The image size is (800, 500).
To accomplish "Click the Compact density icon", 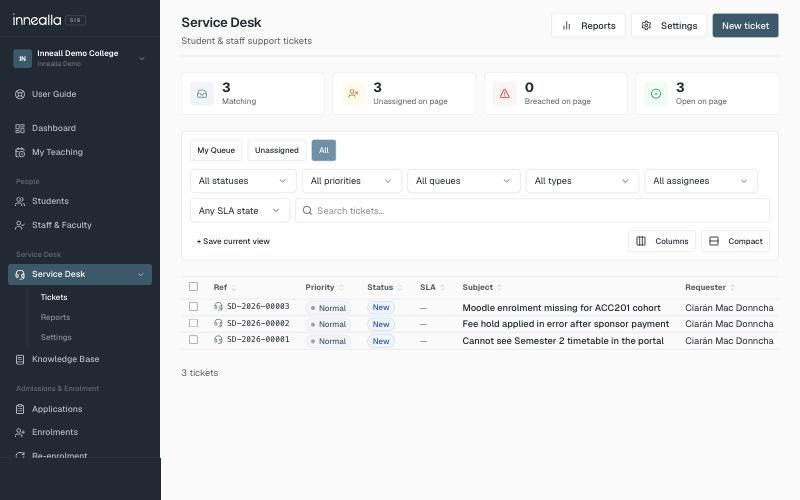I will (x=714, y=241).
